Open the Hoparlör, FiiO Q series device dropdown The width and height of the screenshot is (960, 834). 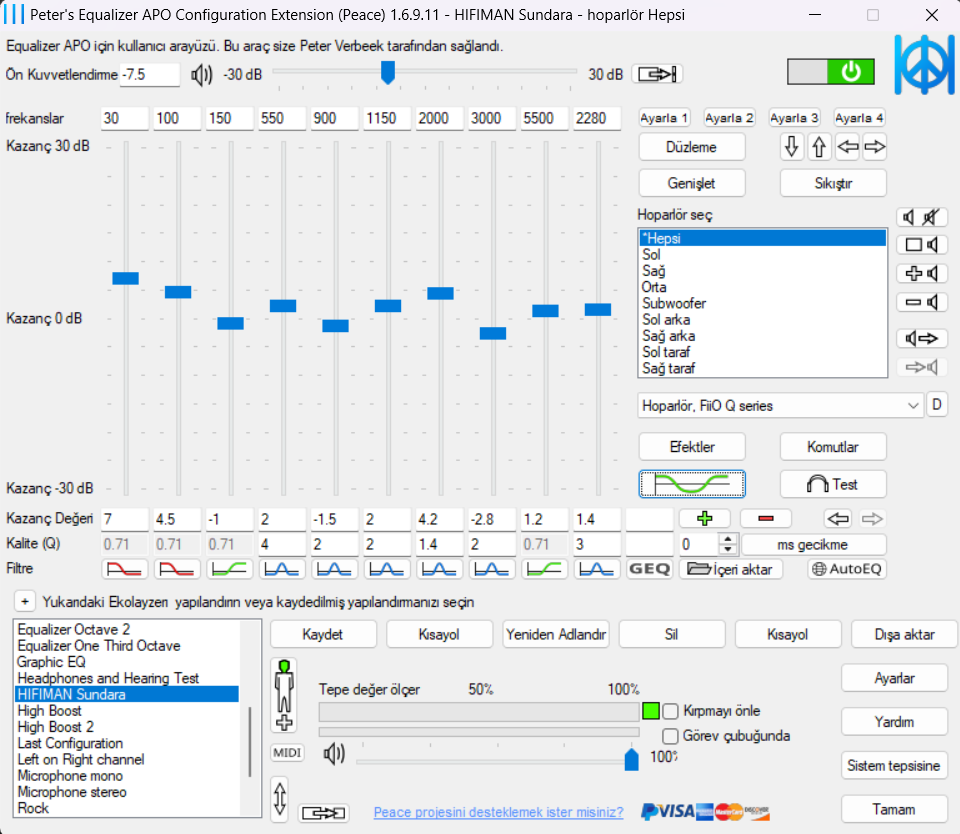(780, 405)
